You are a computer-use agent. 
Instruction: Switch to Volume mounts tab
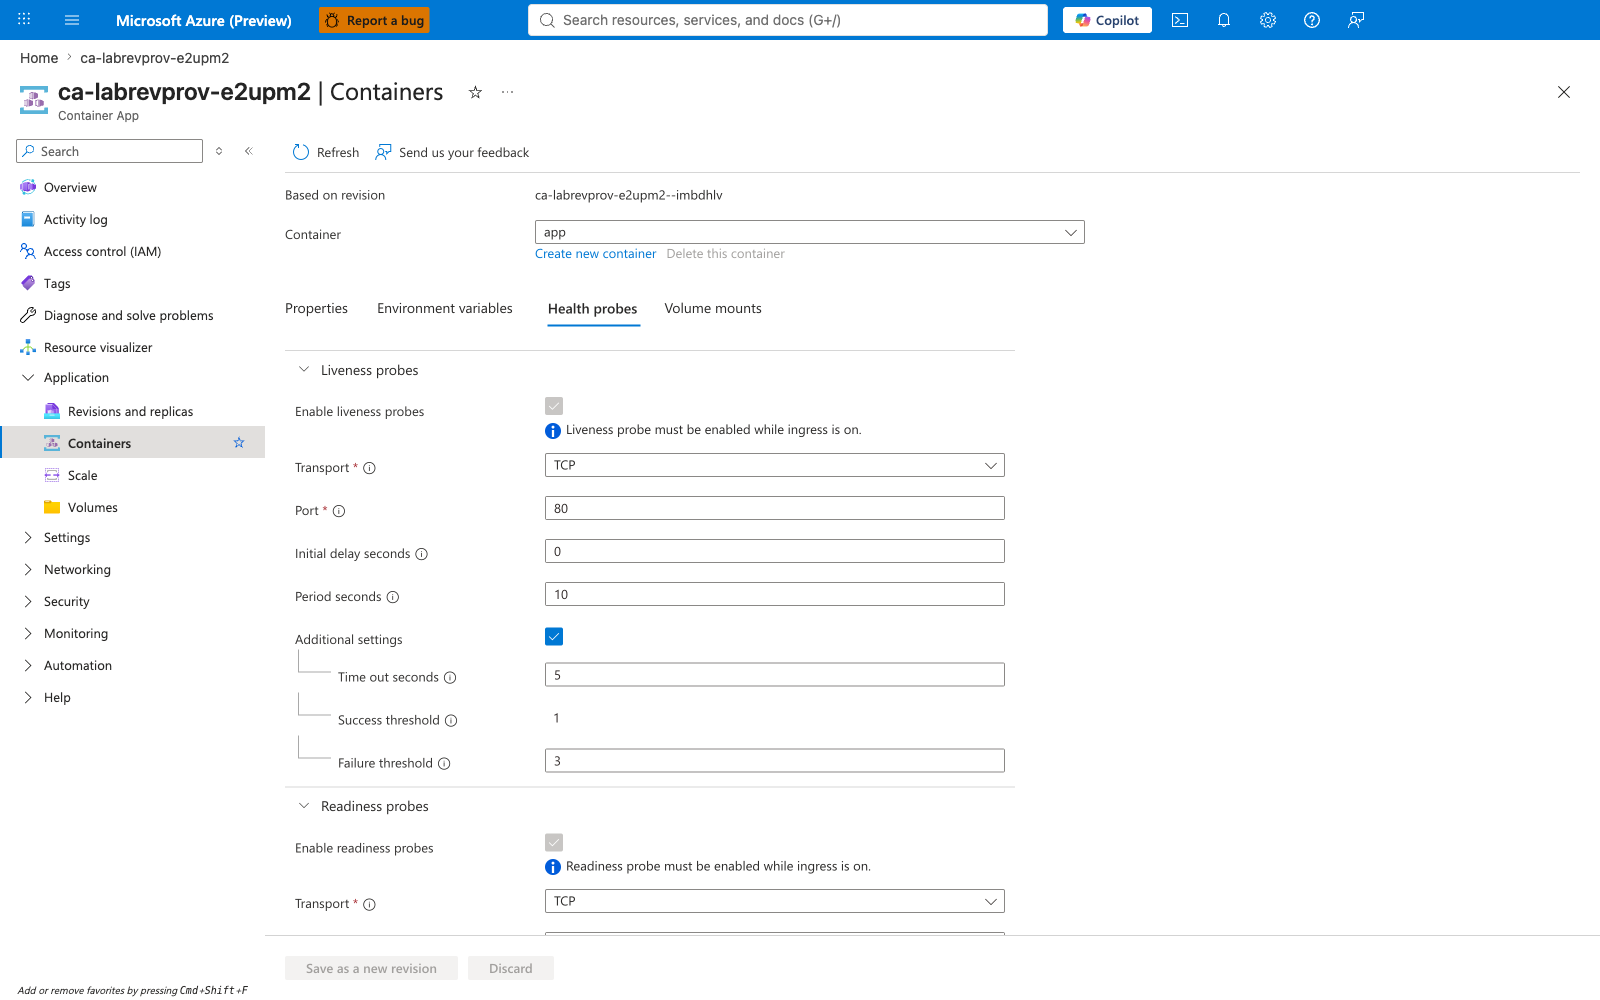[713, 308]
